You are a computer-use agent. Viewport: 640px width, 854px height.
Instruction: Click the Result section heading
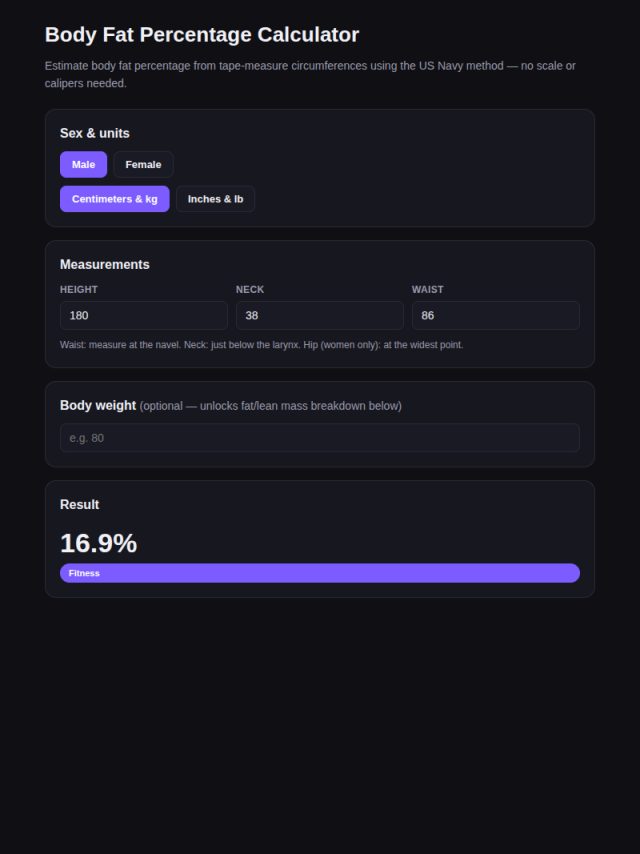tap(80, 505)
